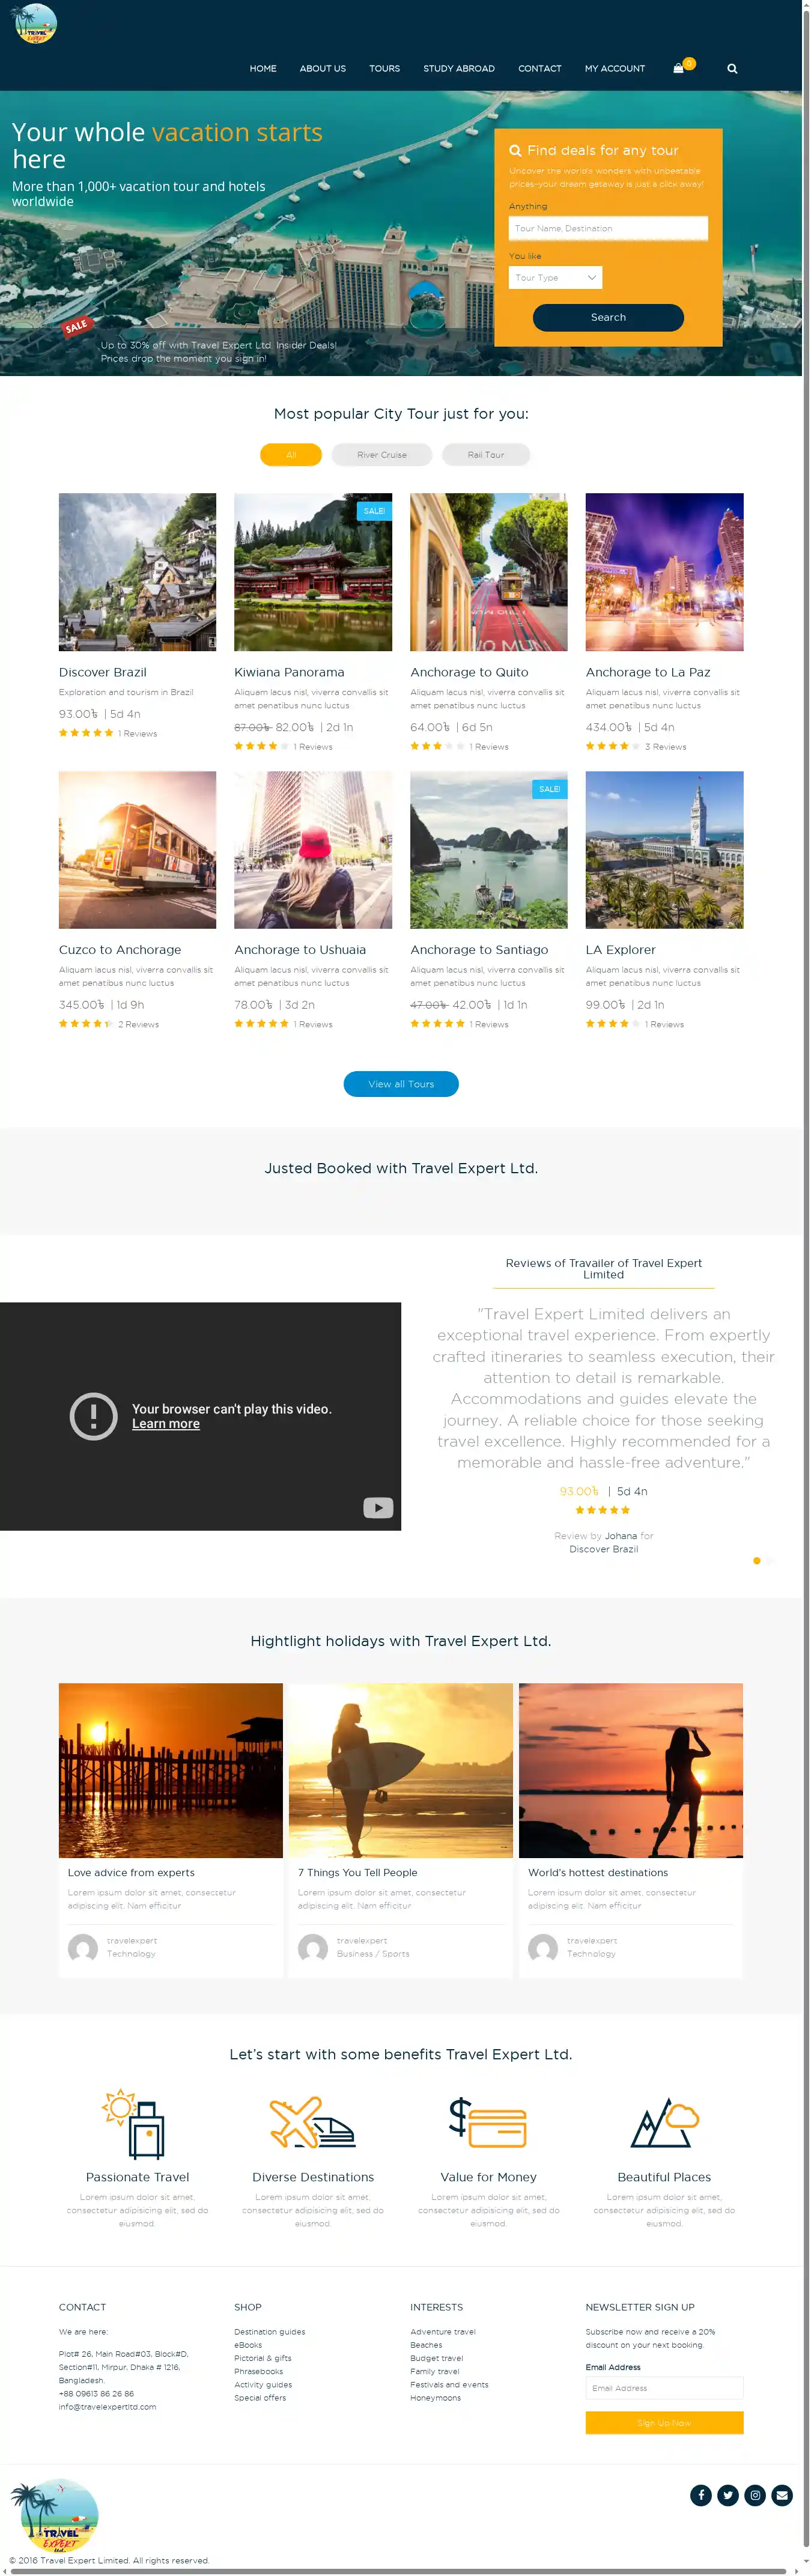Open the Study Abroad menu item
Image resolution: width=811 pixels, height=2576 pixels.
[x=459, y=69]
